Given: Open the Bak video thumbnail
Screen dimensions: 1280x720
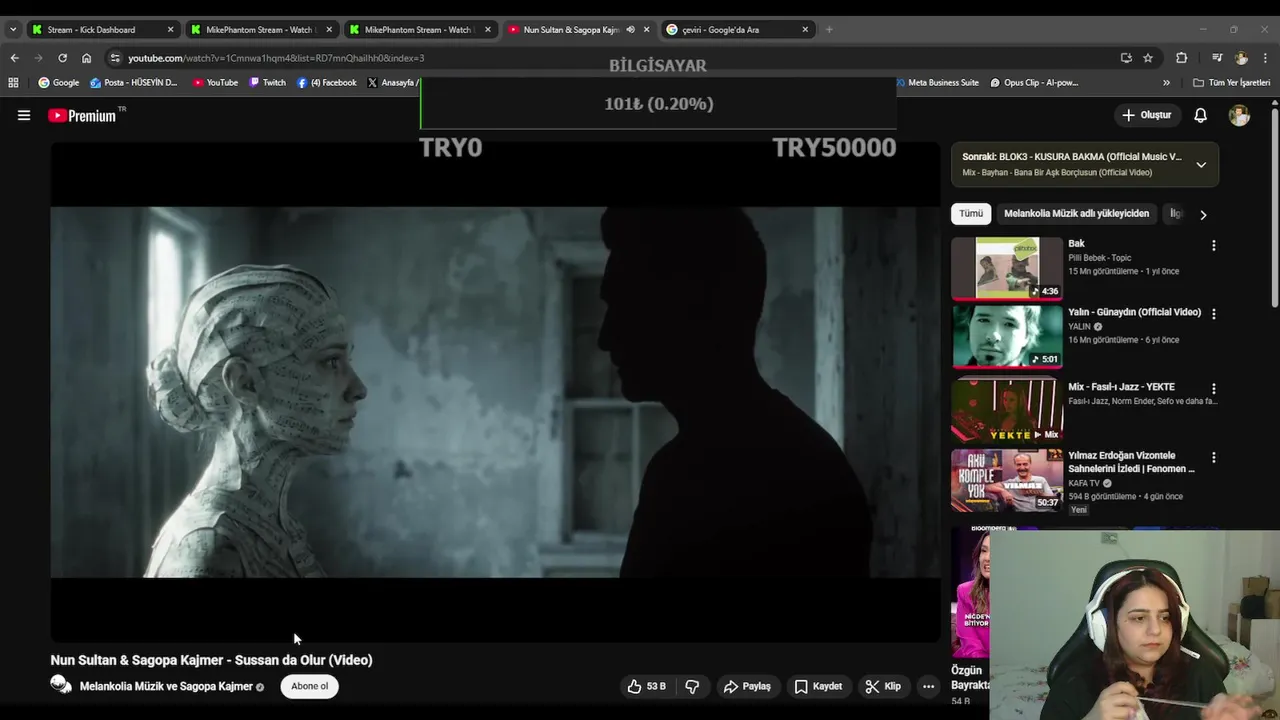Looking at the screenshot, I should (x=1007, y=267).
